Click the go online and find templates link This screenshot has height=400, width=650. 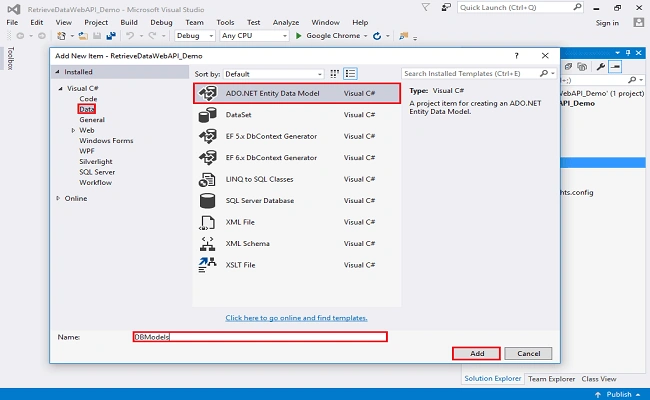[296, 318]
